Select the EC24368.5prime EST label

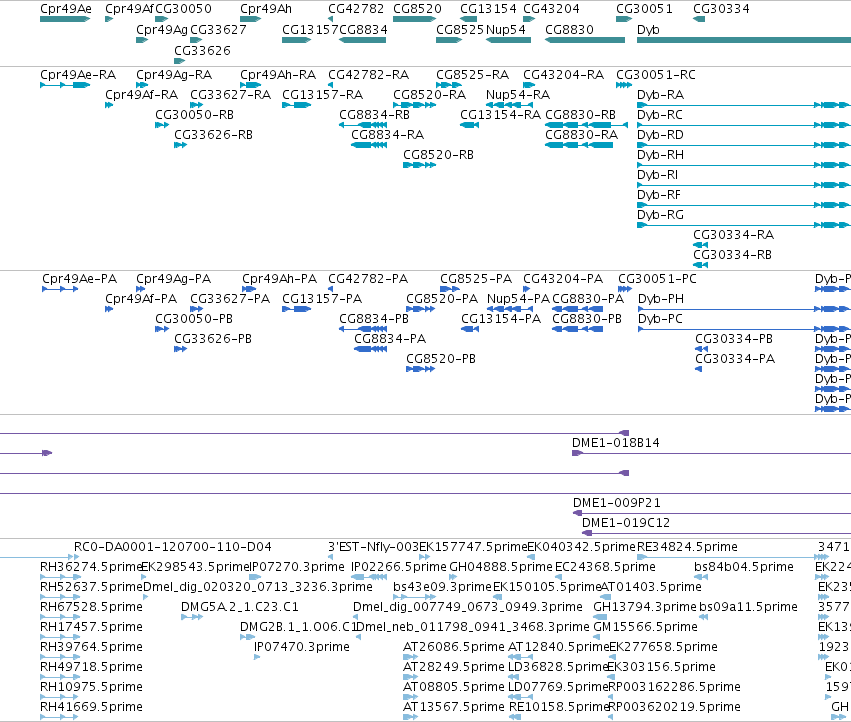click(x=605, y=567)
